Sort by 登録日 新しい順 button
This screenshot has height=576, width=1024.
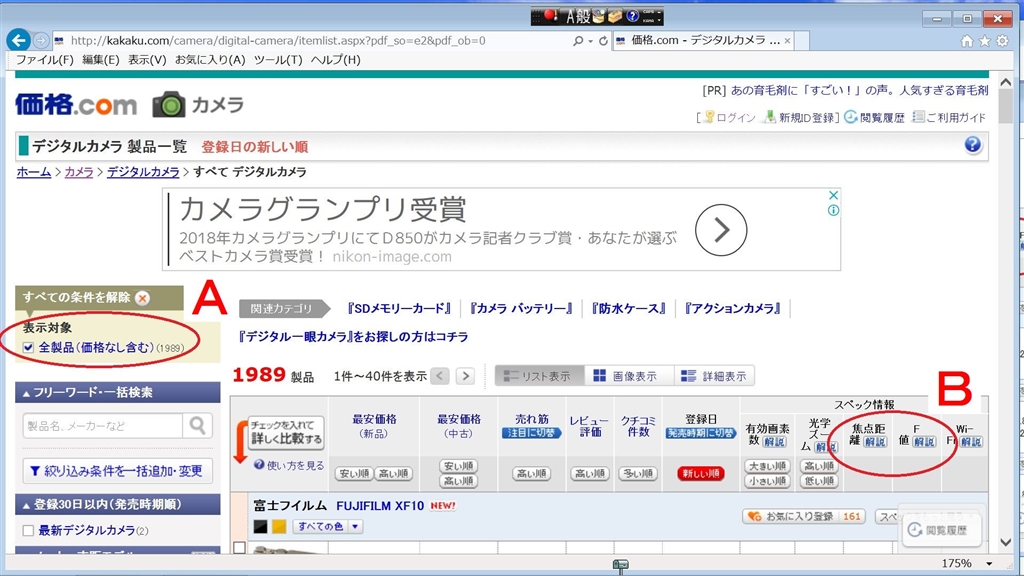tap(701, 473)
